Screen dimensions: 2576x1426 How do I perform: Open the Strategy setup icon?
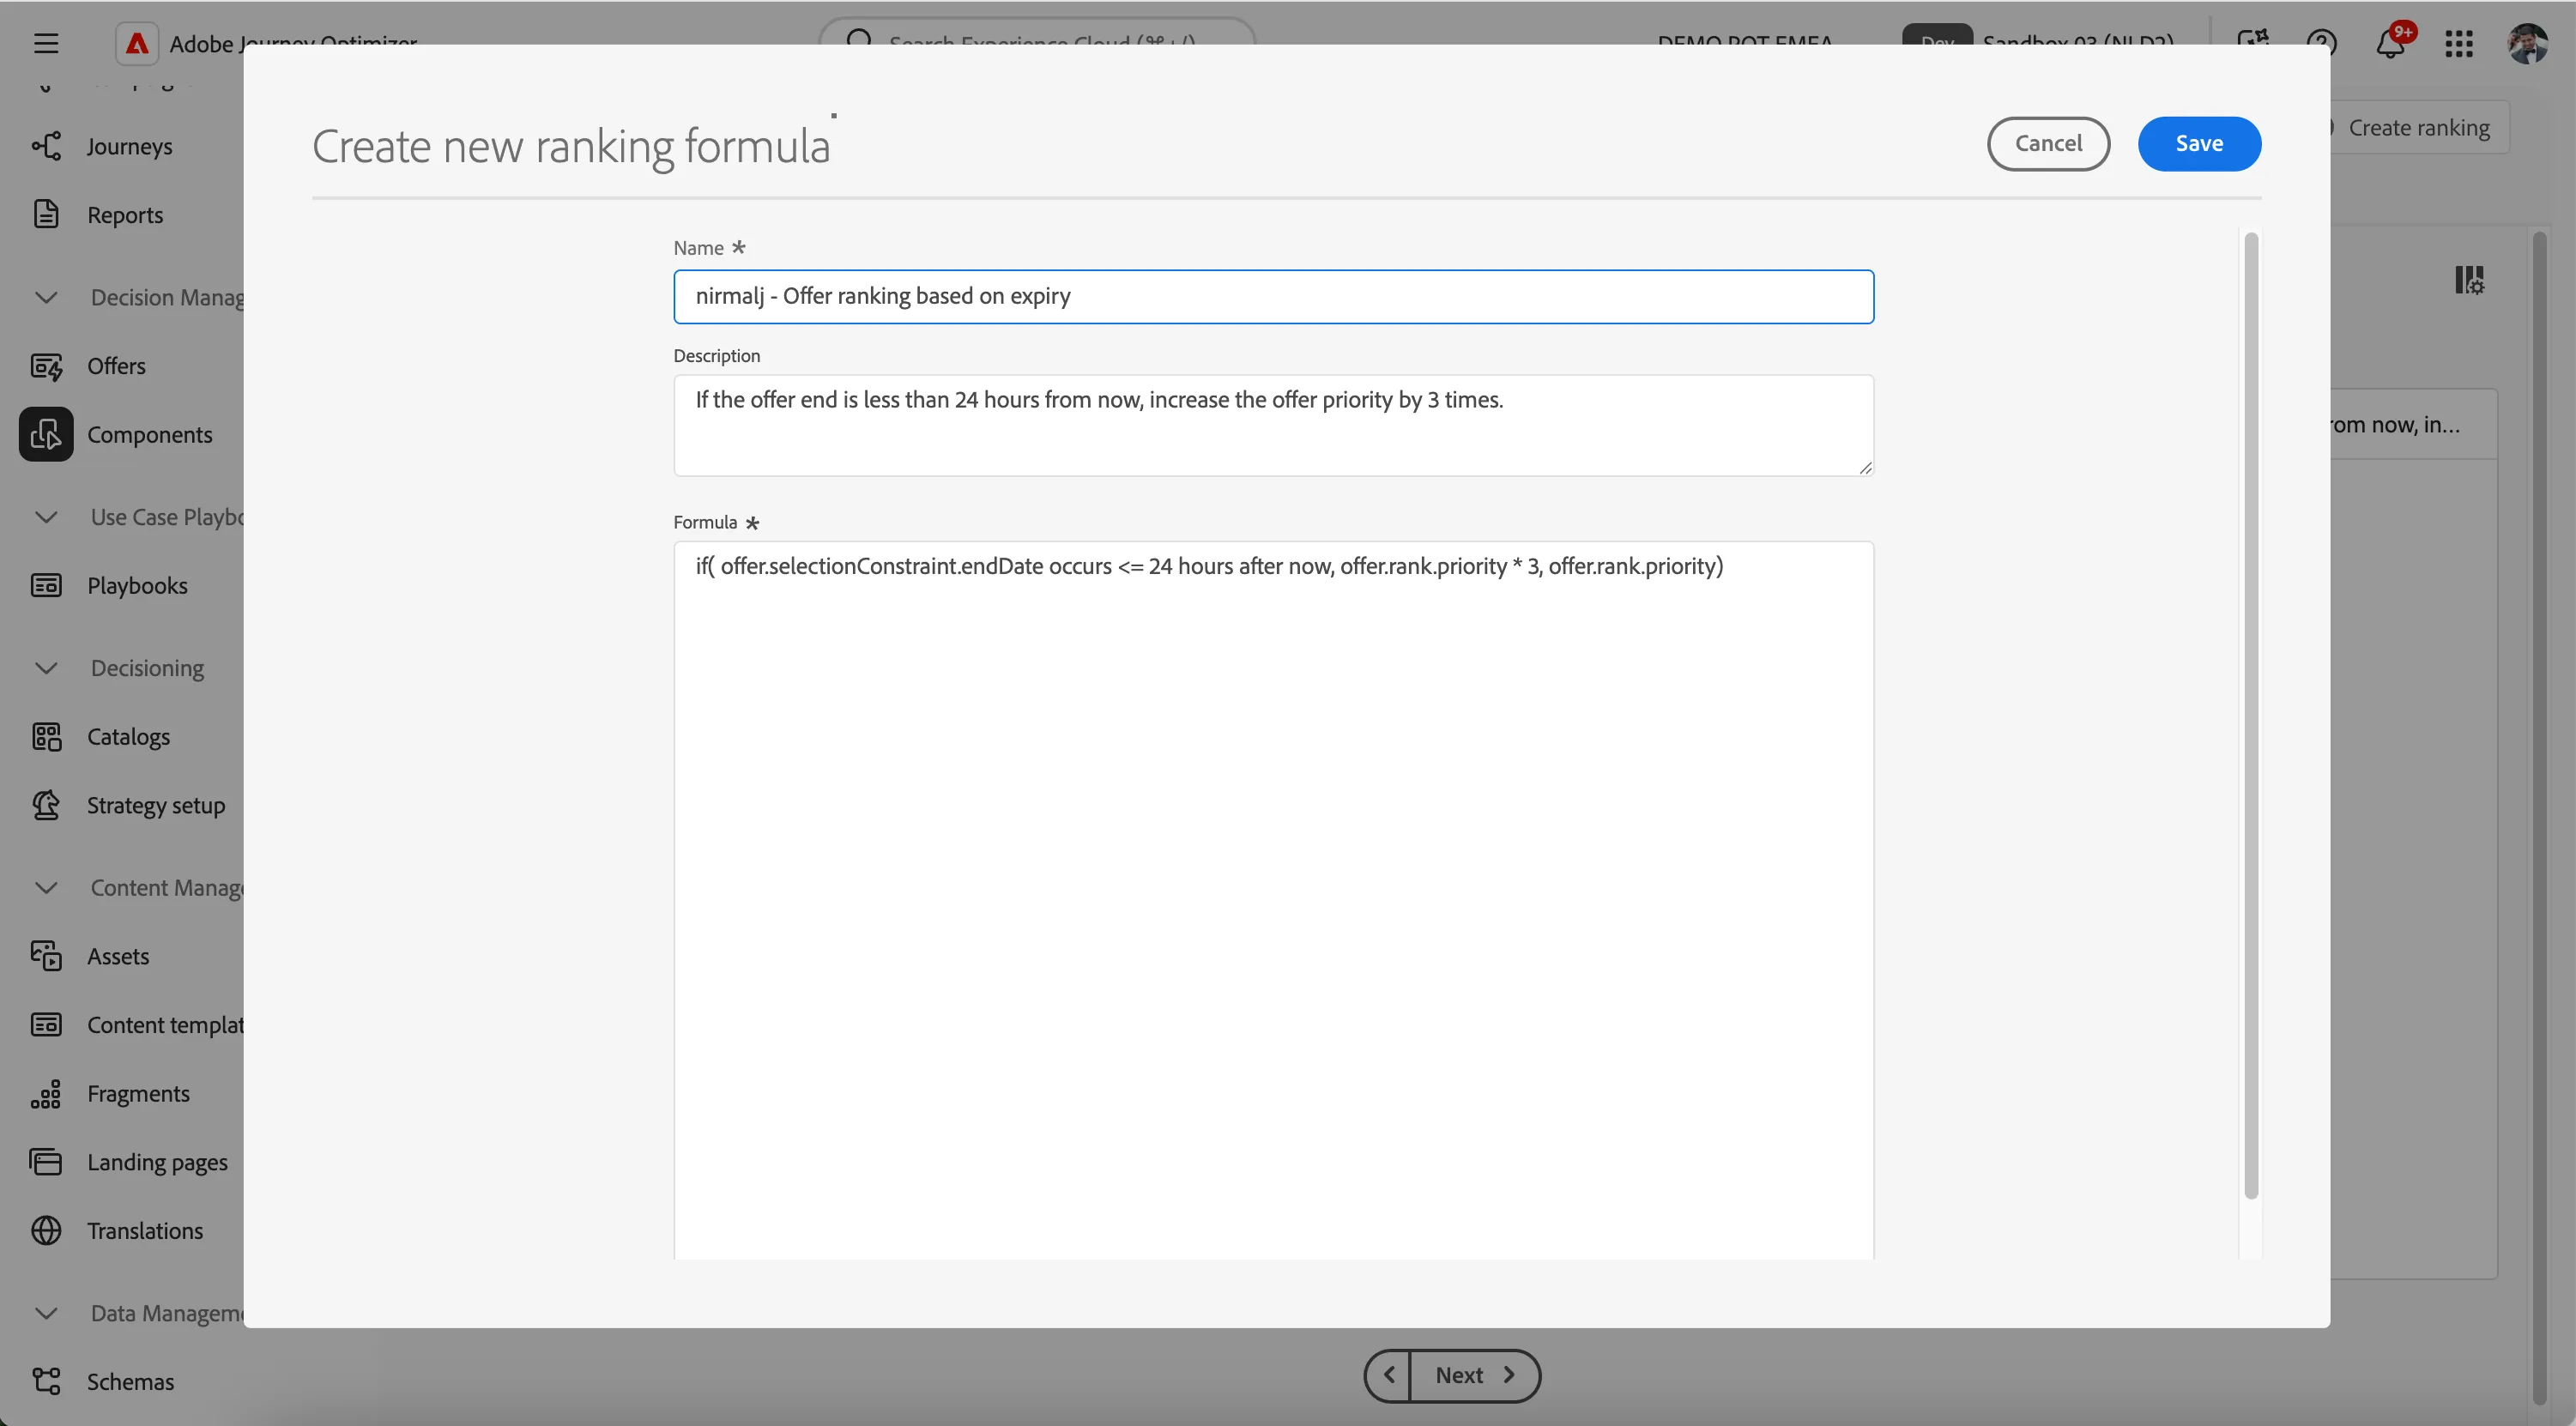(46, 805)
